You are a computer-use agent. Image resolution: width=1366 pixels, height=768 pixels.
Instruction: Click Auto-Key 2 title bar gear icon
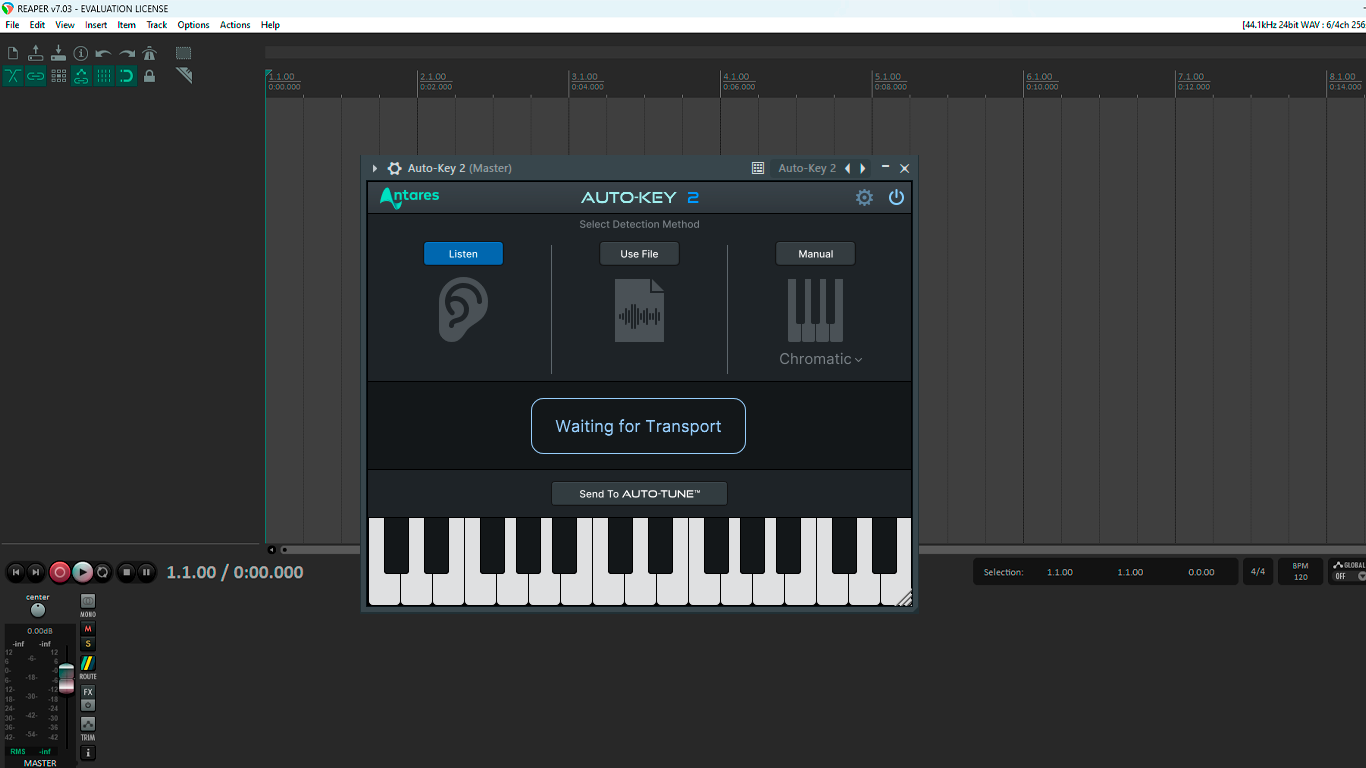394,169
